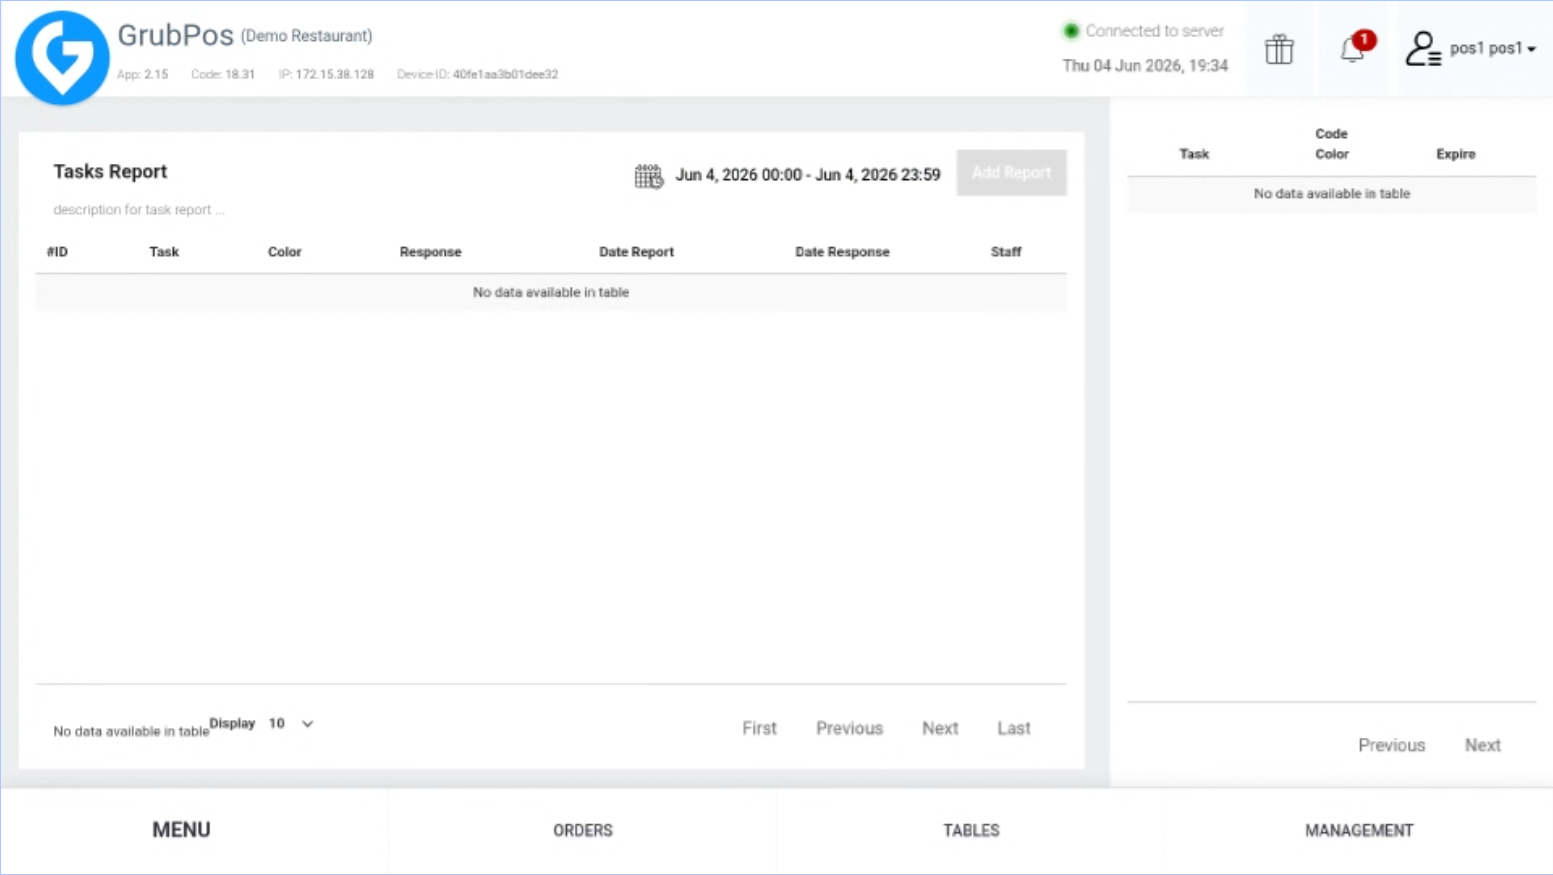The height and width of the screenshot is (875, 1553).
Task: Open the MANAGEMENT tab
Action: pos(1359,830)
